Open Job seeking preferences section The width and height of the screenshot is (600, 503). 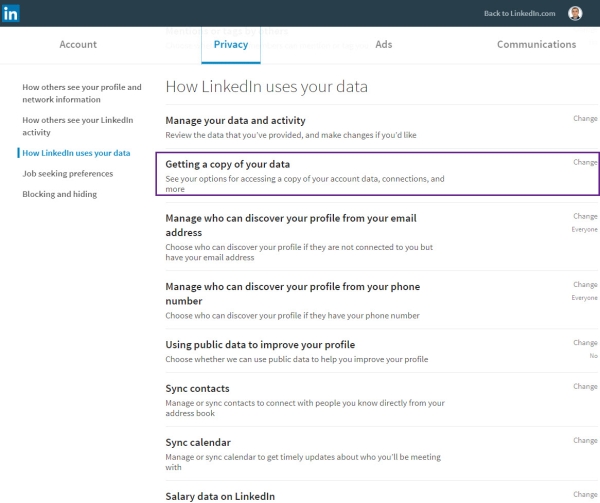68,174
